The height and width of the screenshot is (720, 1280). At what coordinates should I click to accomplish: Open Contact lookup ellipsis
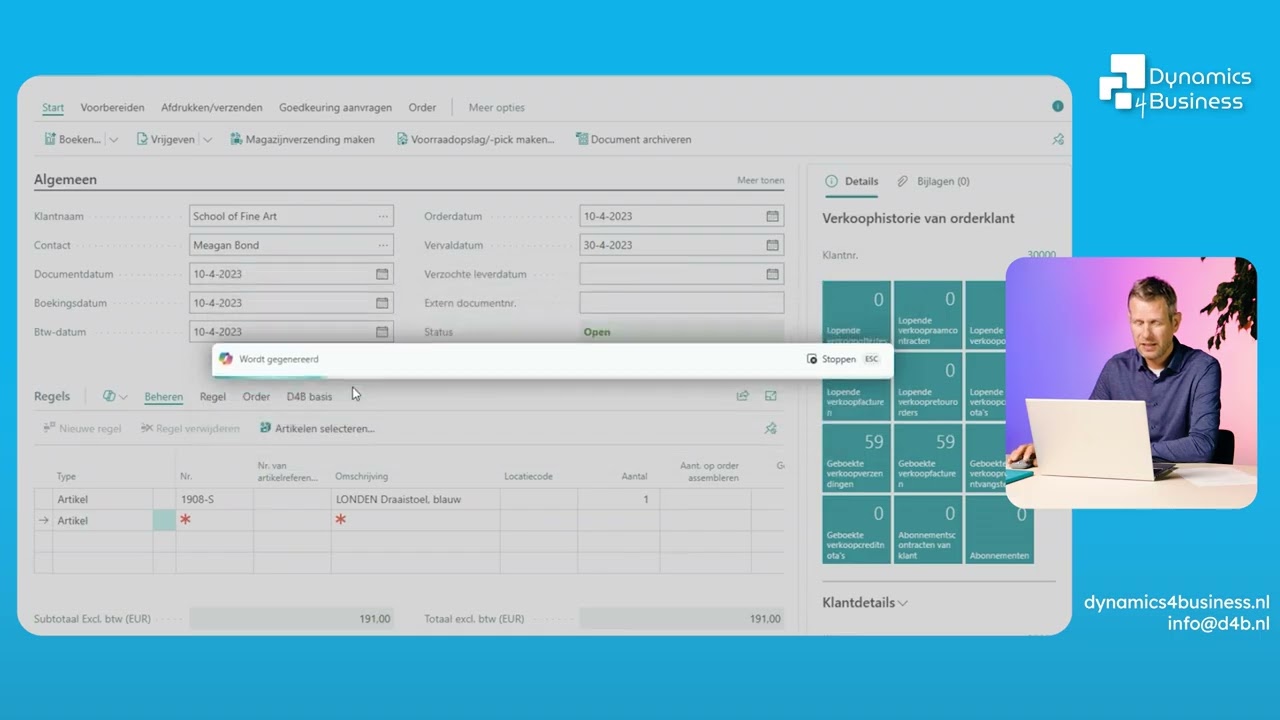tap(383, 245)
